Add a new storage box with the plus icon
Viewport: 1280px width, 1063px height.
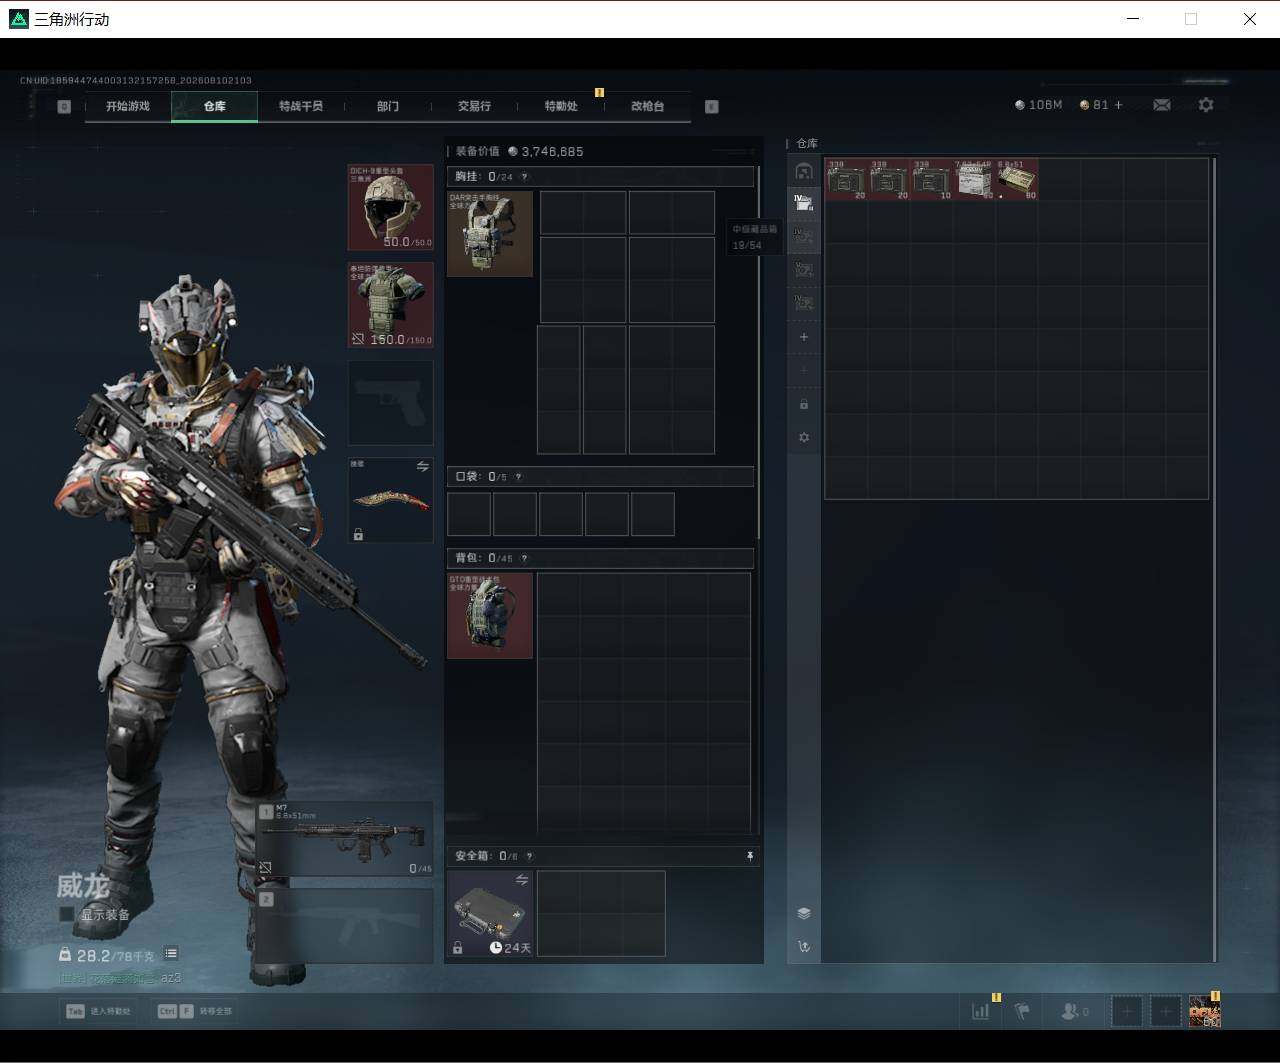coord(804,337)
